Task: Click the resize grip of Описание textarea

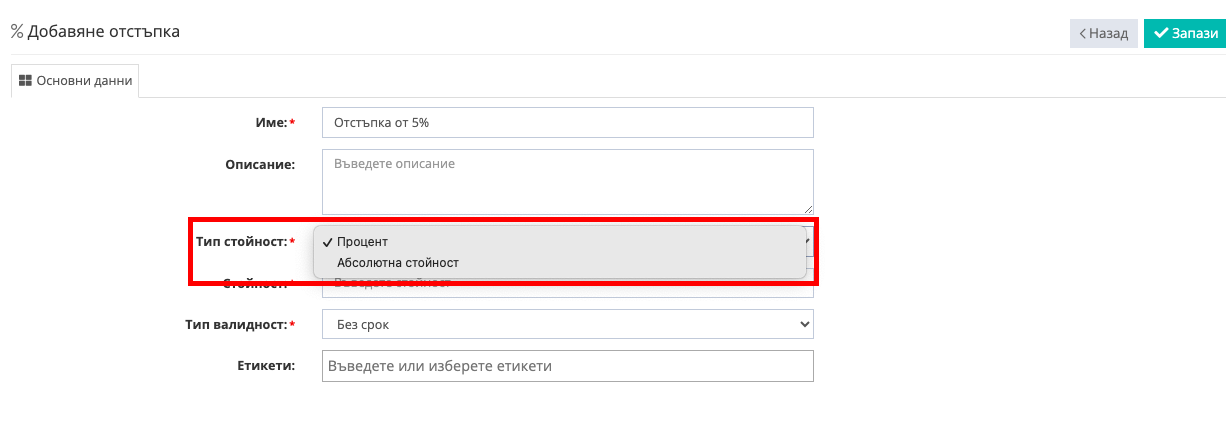Action: pos(807,207)
